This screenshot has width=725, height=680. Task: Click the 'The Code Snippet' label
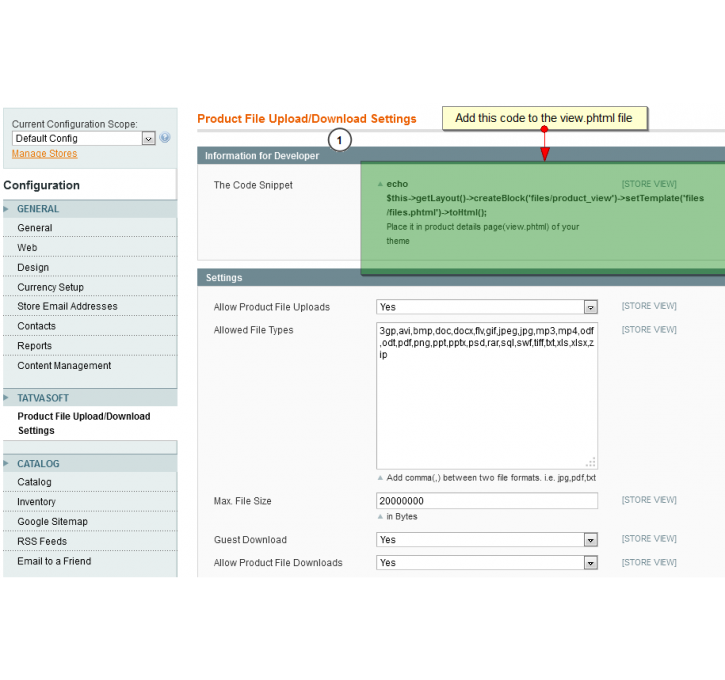(x=253, y=185)
